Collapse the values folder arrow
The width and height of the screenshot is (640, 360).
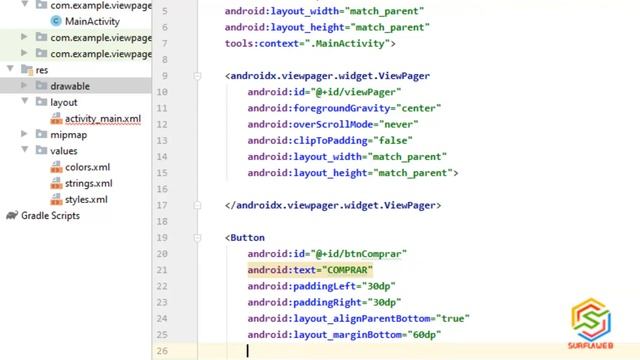click(25, 149)
